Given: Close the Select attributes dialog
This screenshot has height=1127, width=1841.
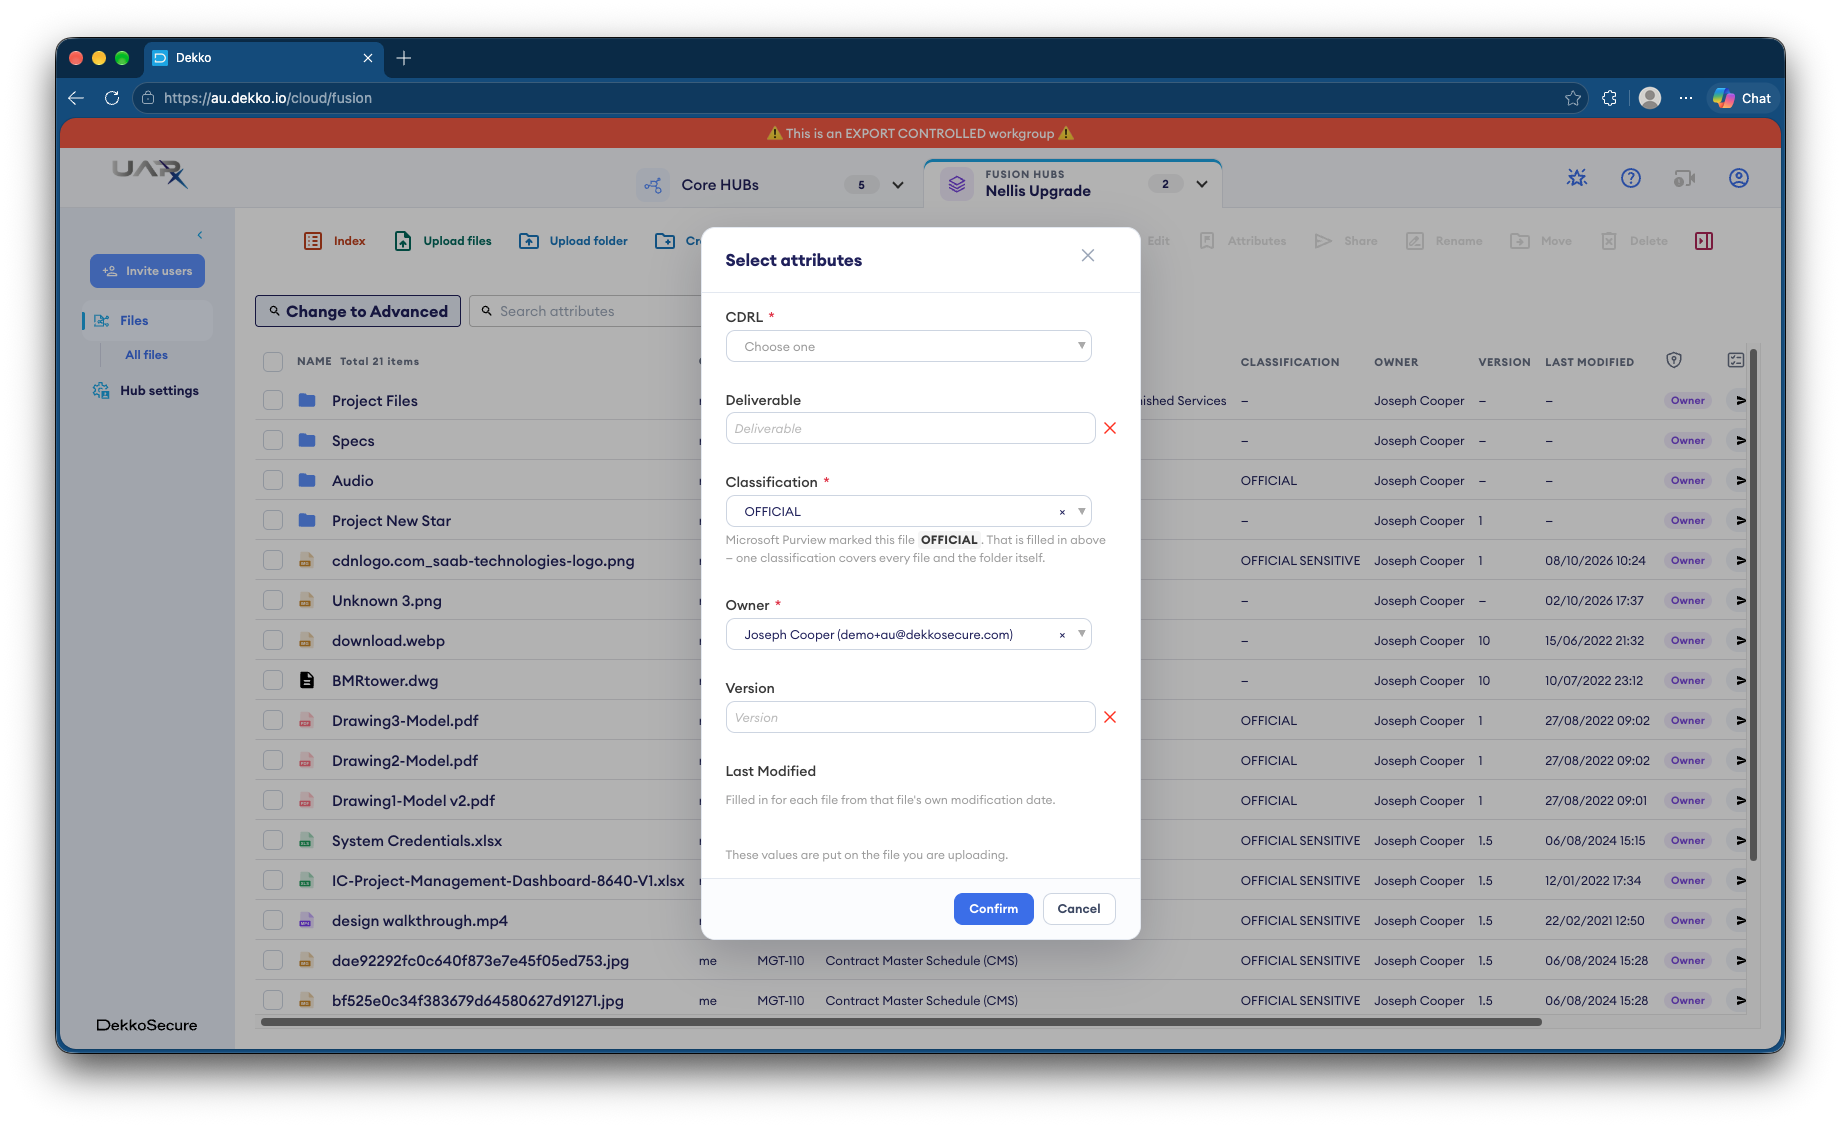Looking at the screenshot, I should pos(1088,256).
